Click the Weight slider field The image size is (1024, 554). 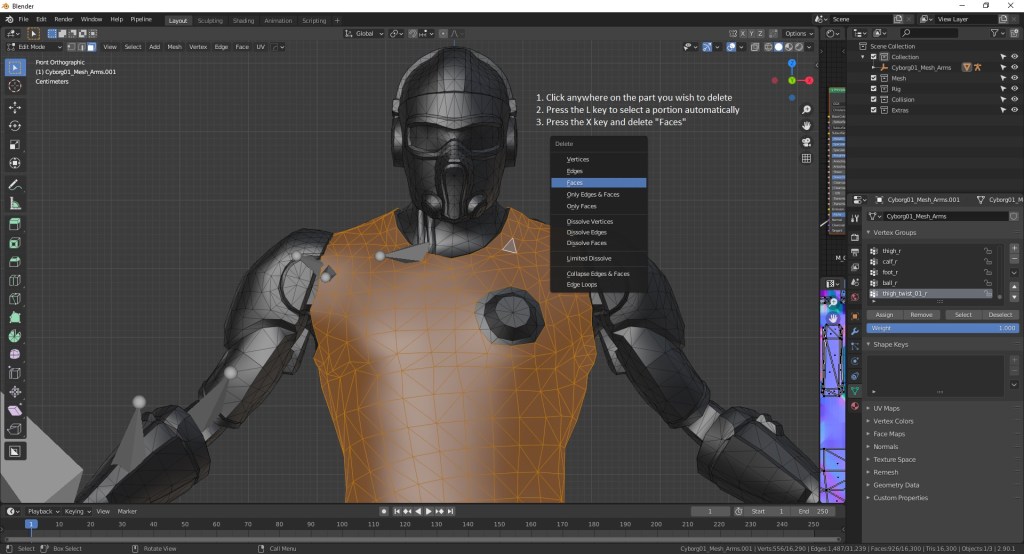(942, 328)
